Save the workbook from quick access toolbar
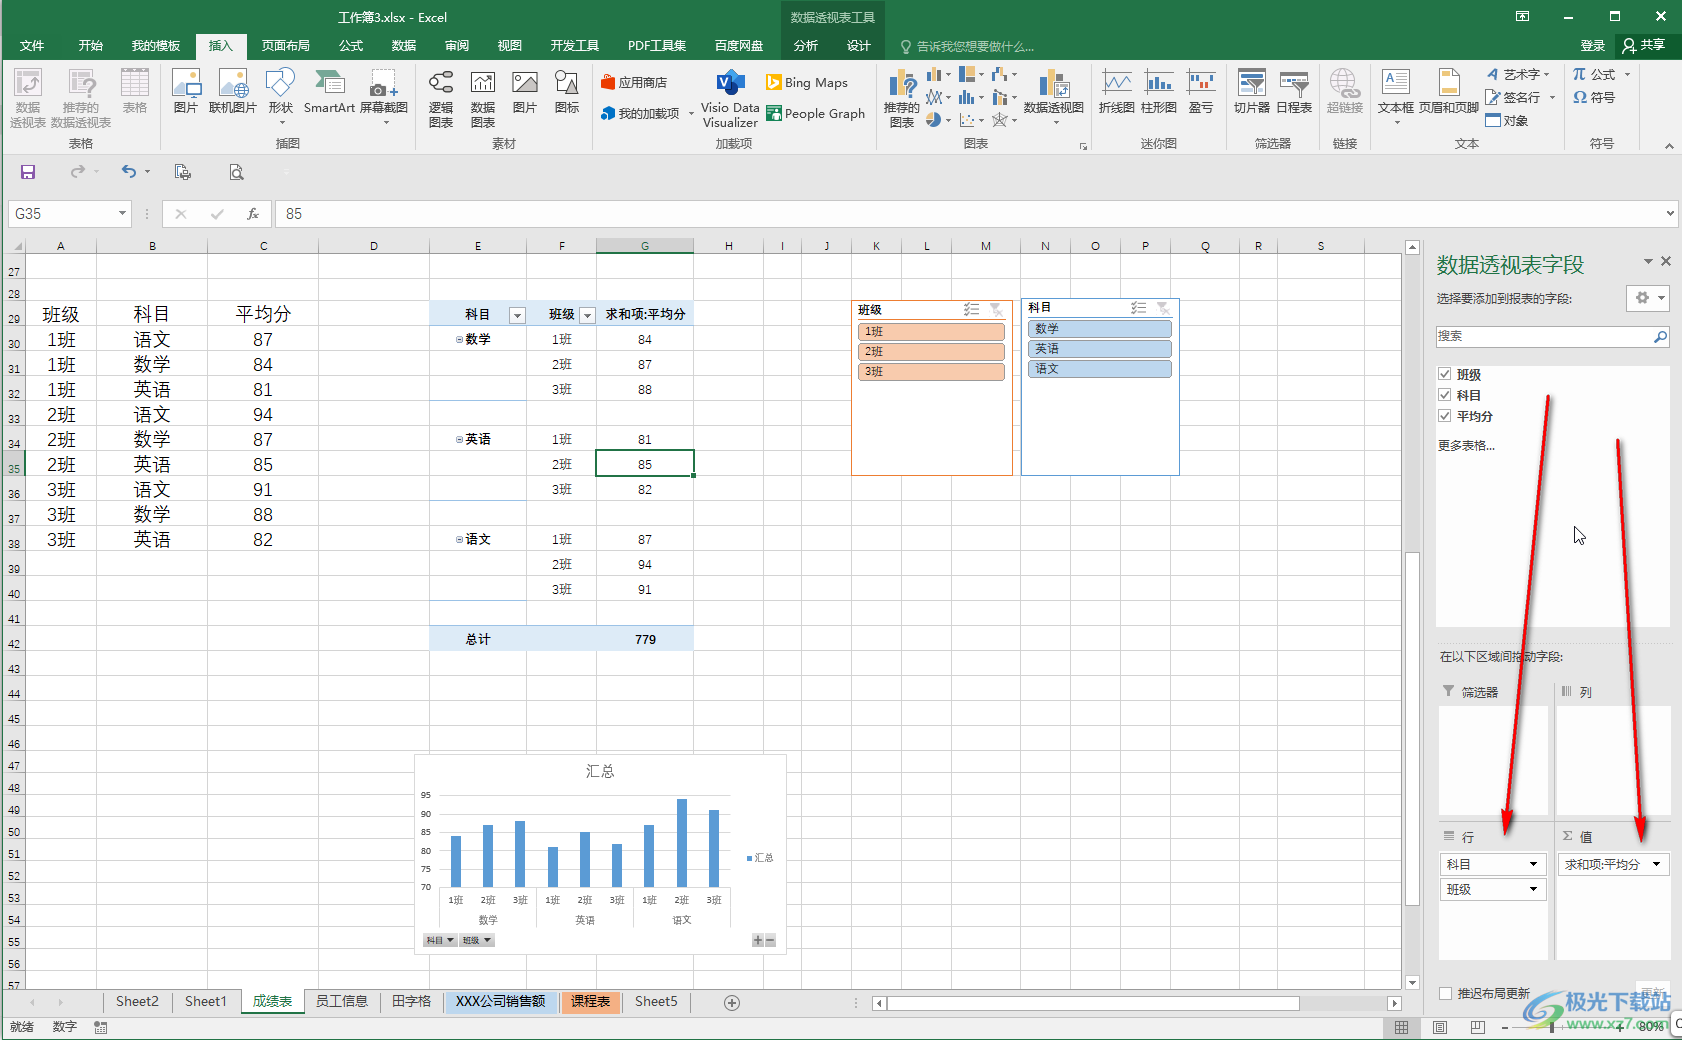Screen dimensions: 1682x1040 [x=28, y=172]
